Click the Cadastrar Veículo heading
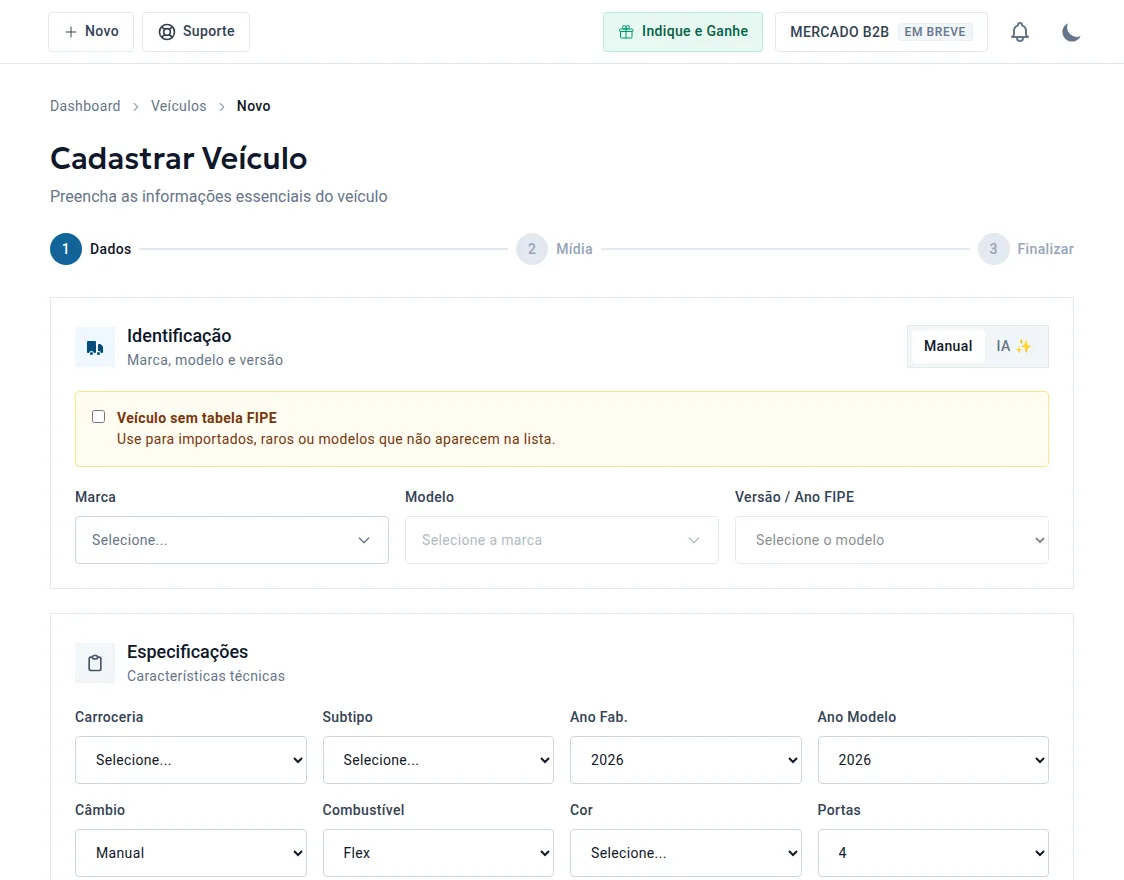The width and height of the screenshot is (1124, 880). (178, 158)
